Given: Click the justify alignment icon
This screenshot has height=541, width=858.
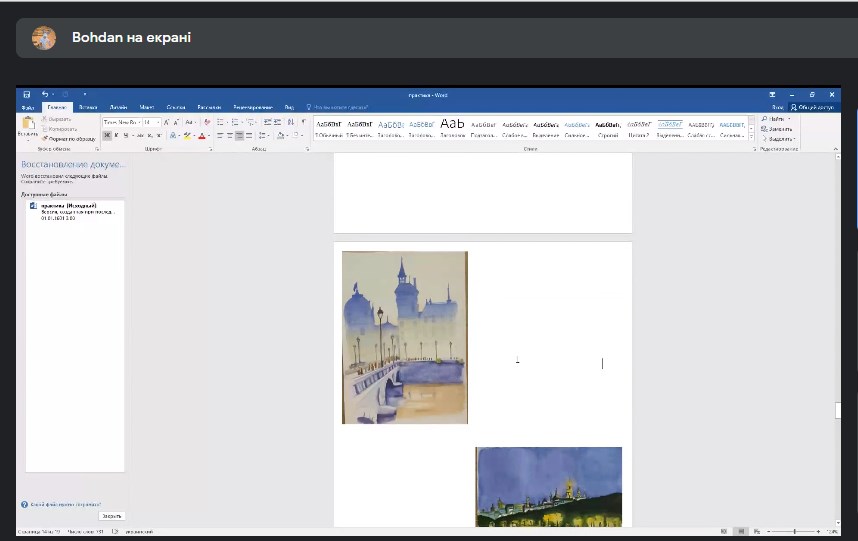Looking at the screenshot, I should [x=250, y=135].
